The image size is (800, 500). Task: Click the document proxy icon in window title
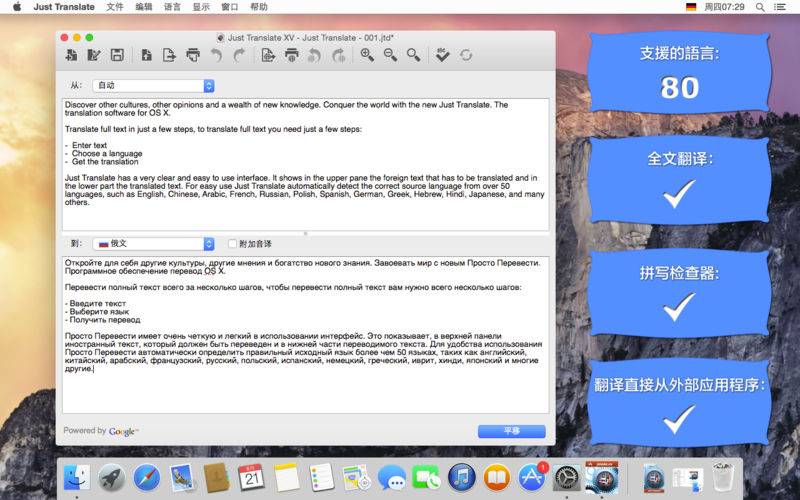pyautogui.click(x=220, y=38)
